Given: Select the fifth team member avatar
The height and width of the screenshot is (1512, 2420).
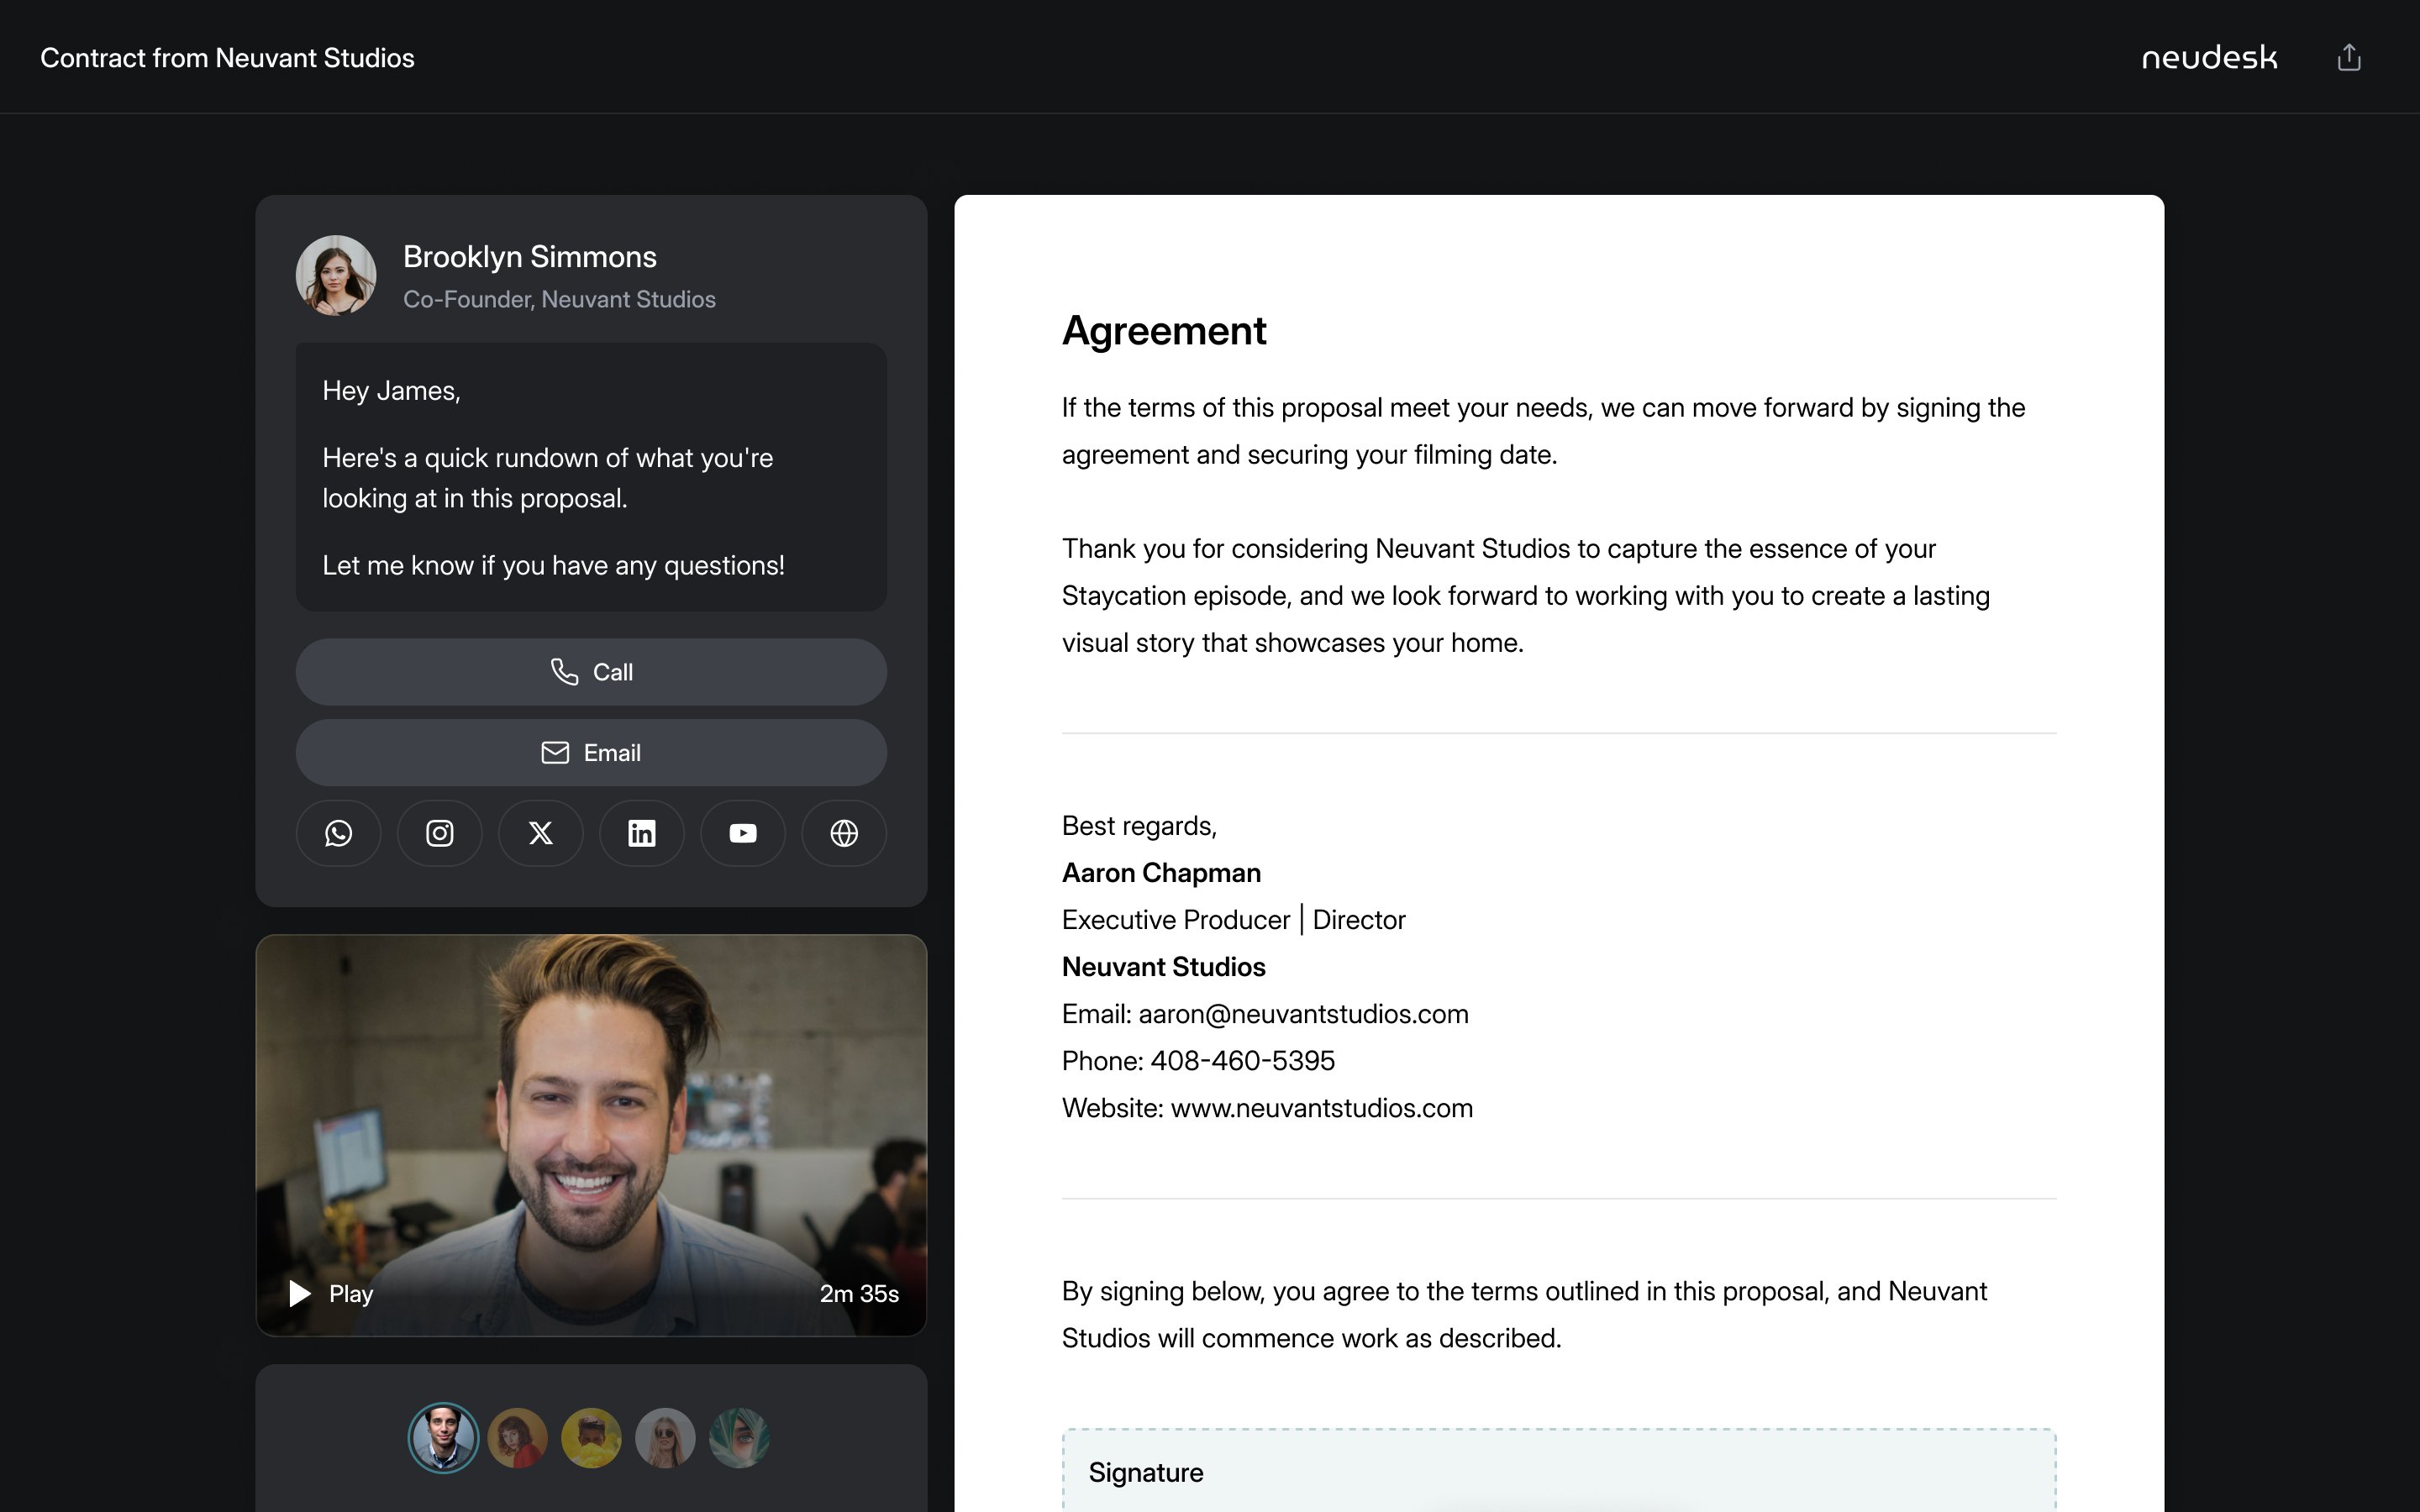Looking at the screenshot, I should coord(739,1438).
